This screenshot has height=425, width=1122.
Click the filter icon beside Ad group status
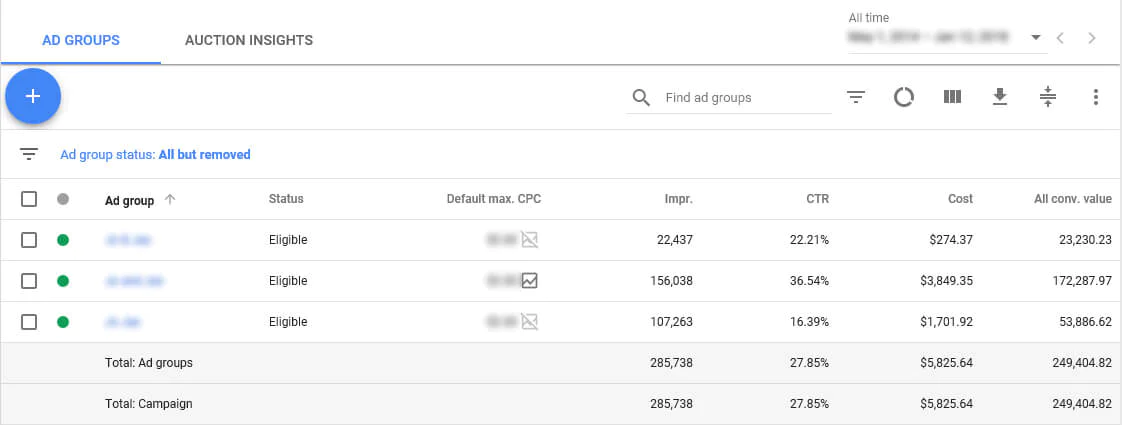coord(29,154)
